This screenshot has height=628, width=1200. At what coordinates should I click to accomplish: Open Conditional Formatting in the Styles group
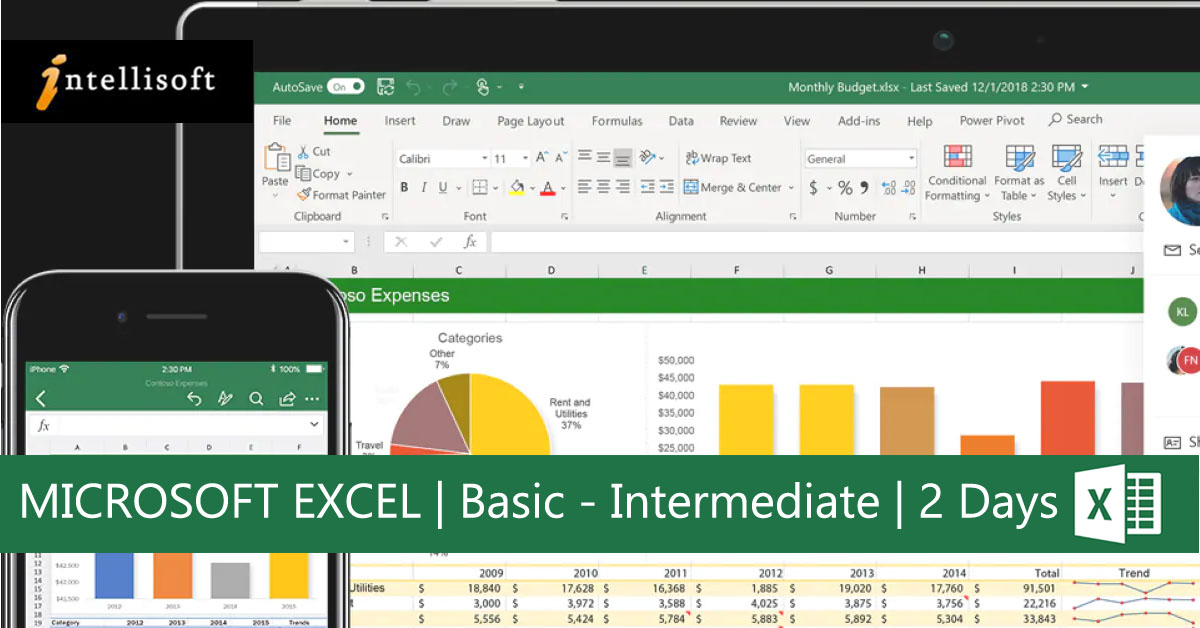[957, 172]
